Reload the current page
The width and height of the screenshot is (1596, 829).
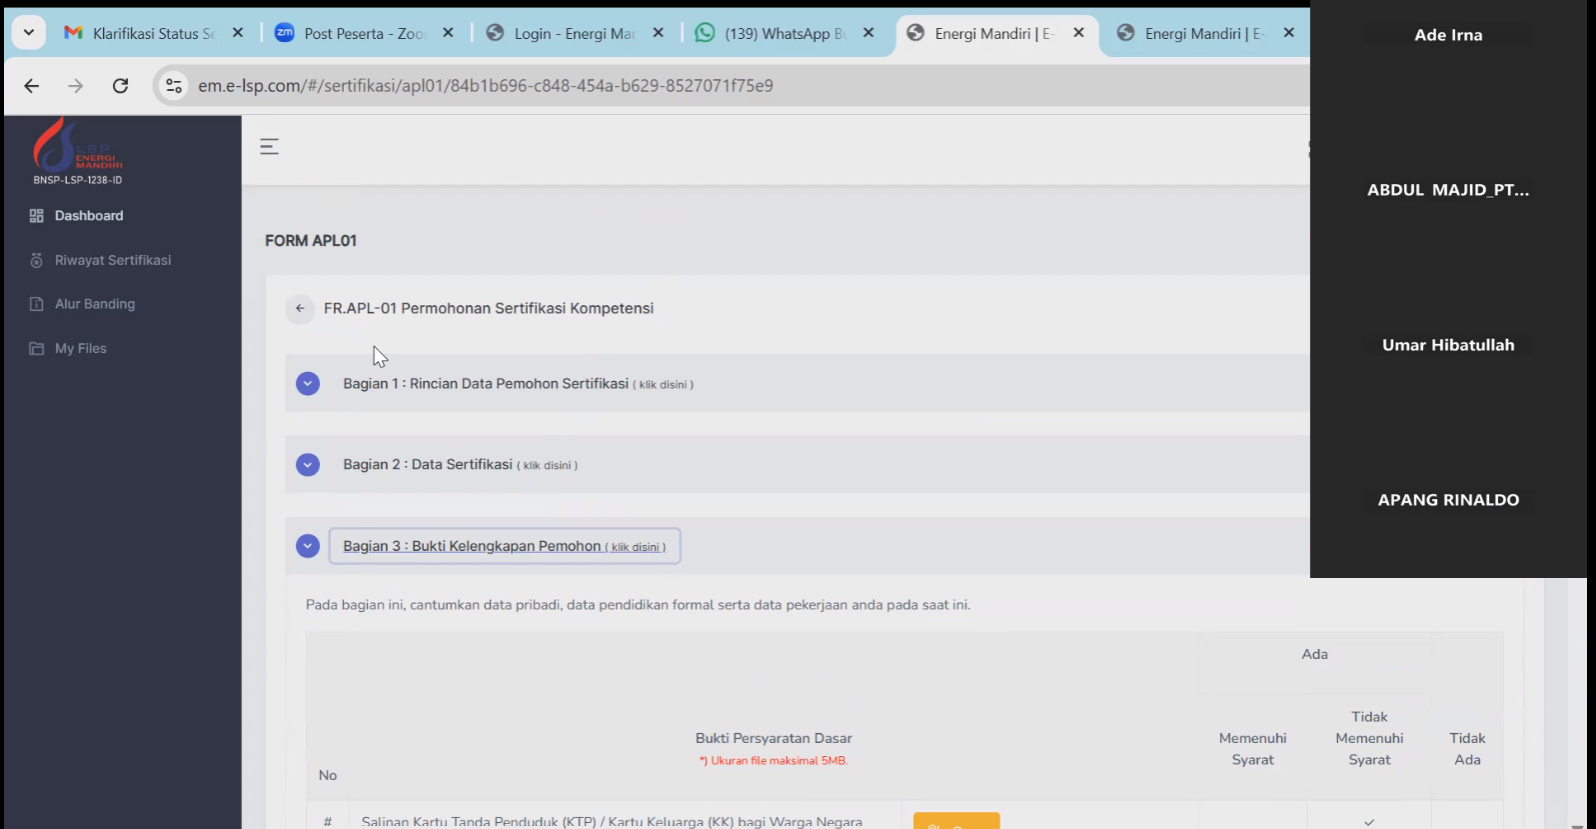point(120,86)
